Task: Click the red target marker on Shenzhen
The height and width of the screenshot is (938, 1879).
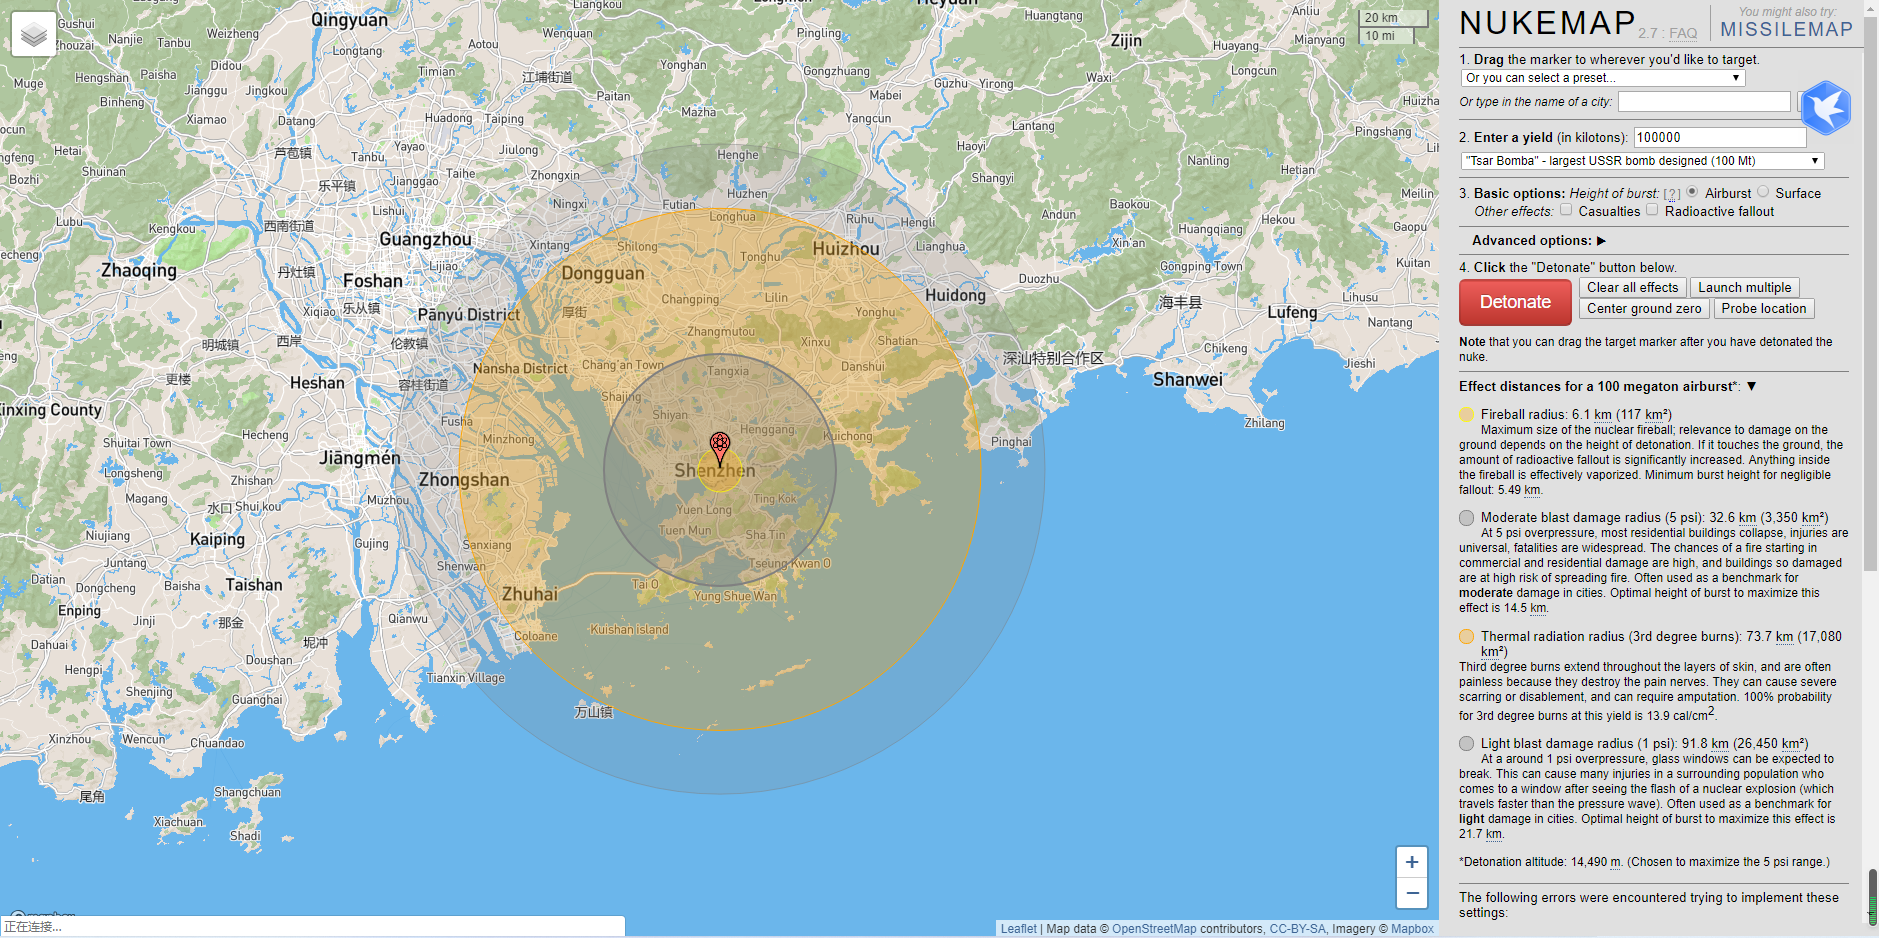Action: pos(719,447)
